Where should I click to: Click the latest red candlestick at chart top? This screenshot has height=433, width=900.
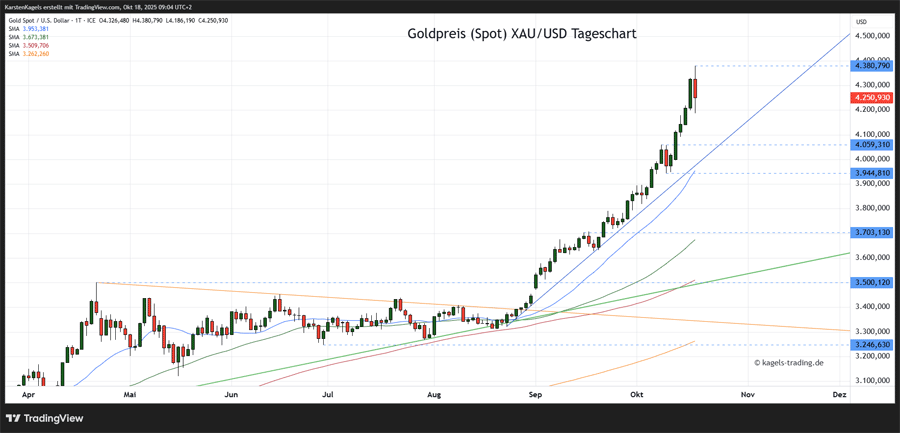[695, 90]
